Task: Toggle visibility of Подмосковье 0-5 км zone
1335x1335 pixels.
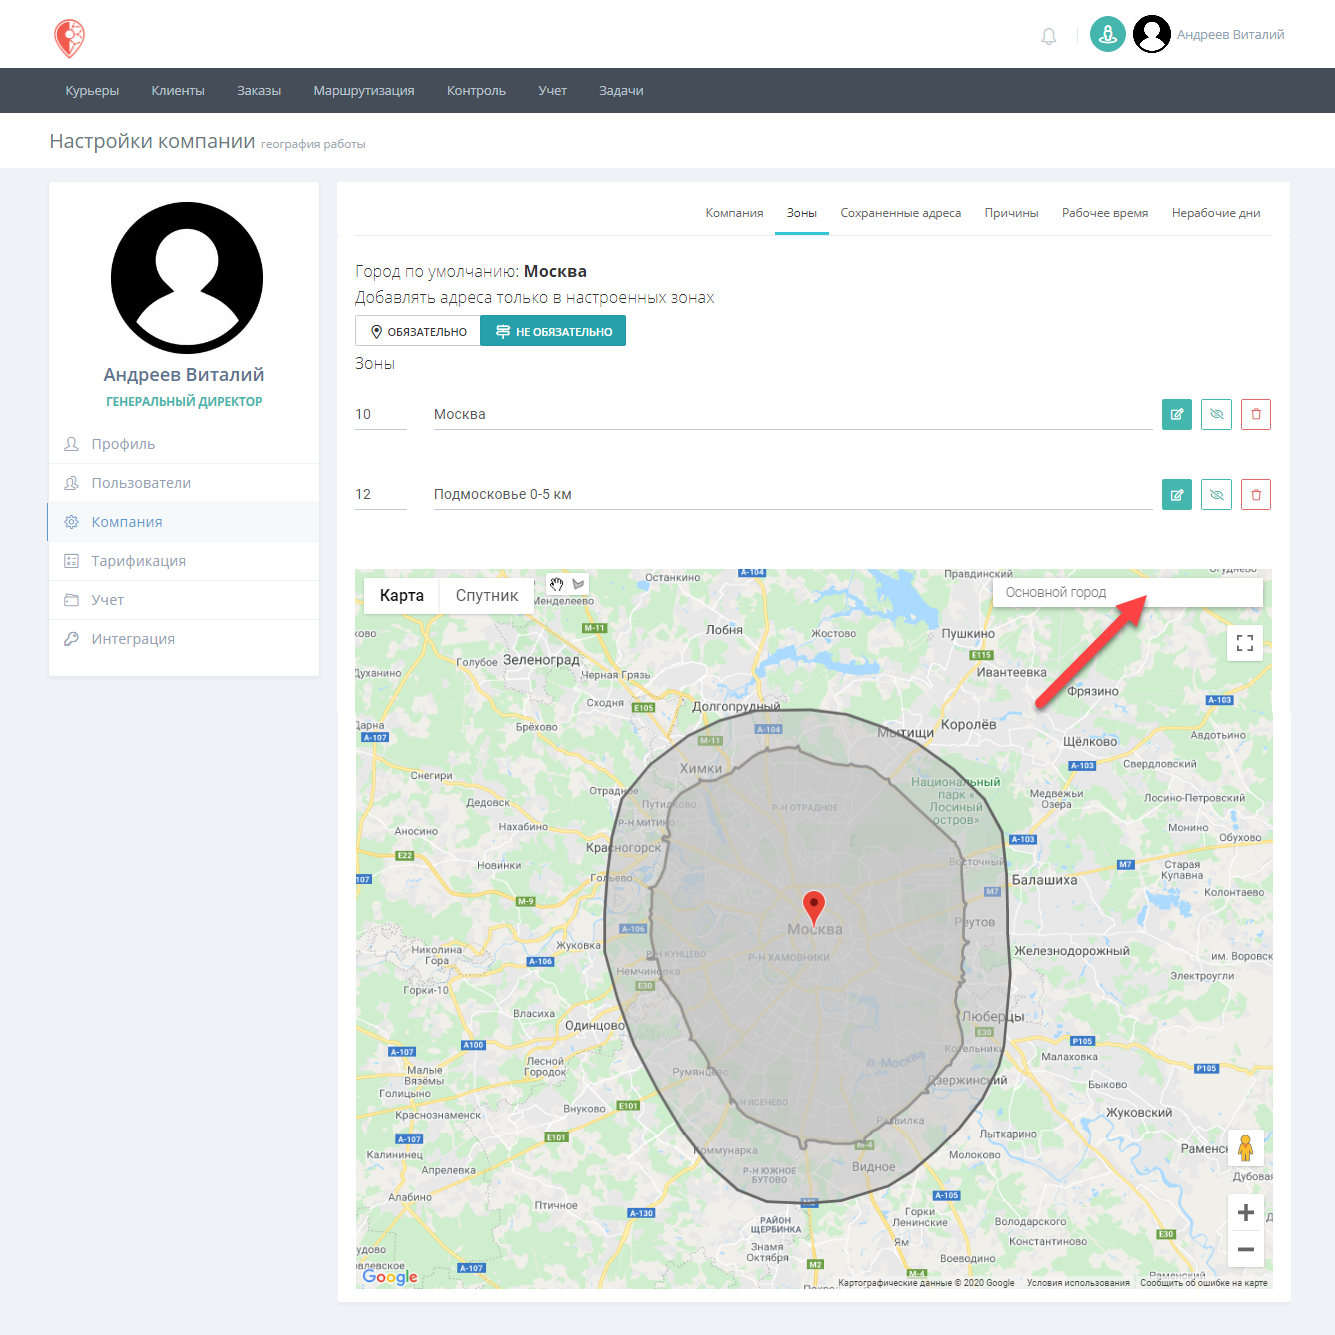Action: pyautogui.click(x=1216, y=494)
